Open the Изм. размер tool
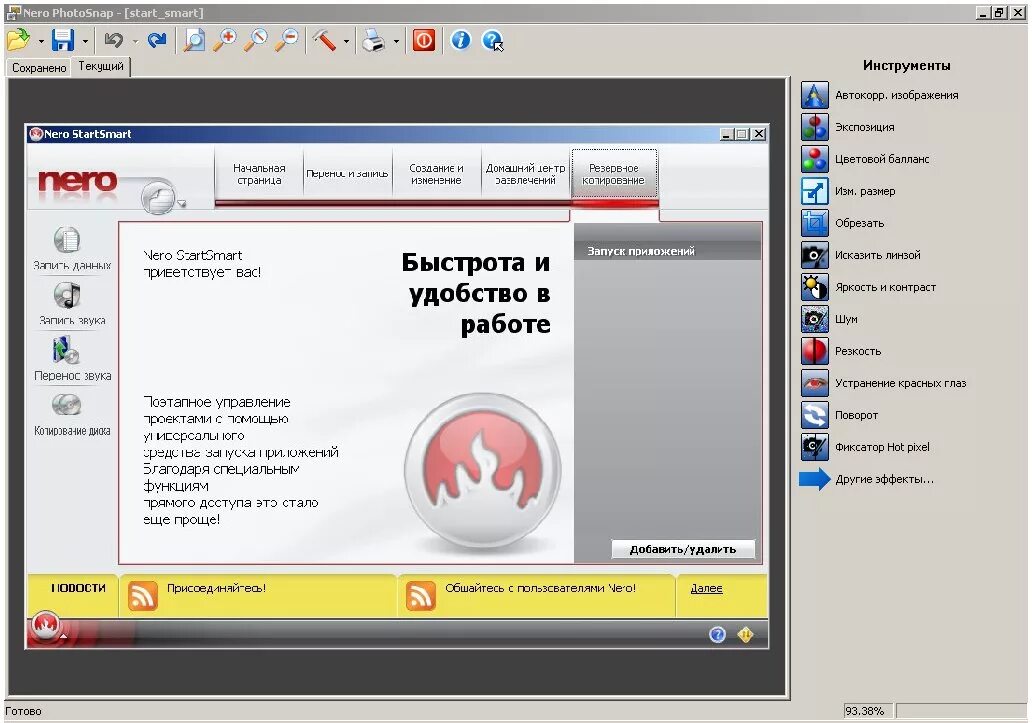Screen dimensions: 1032x723 pyautogui.click(x=848, y=191)
